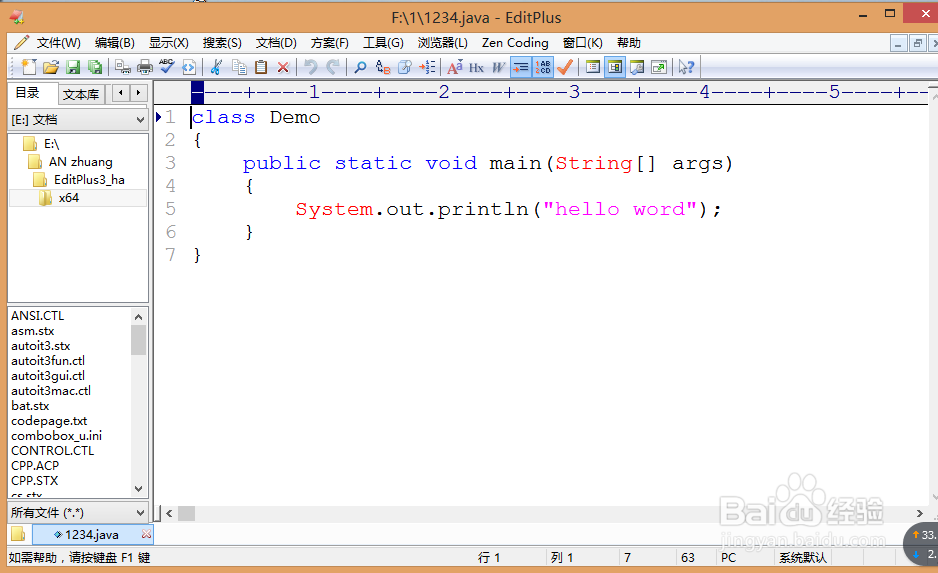This screenshot has width=938, height=573.
Task: Click the Undo arrow icon
Action: click(310, 67)
